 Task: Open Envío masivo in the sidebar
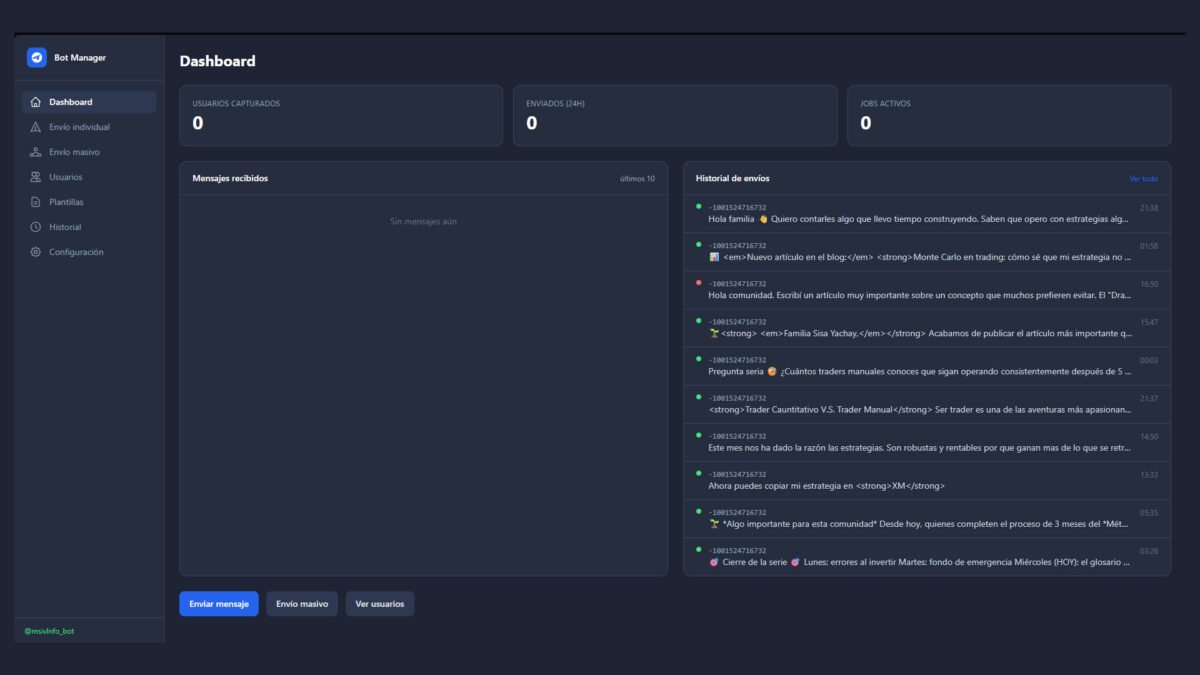[x=89, y=152]
